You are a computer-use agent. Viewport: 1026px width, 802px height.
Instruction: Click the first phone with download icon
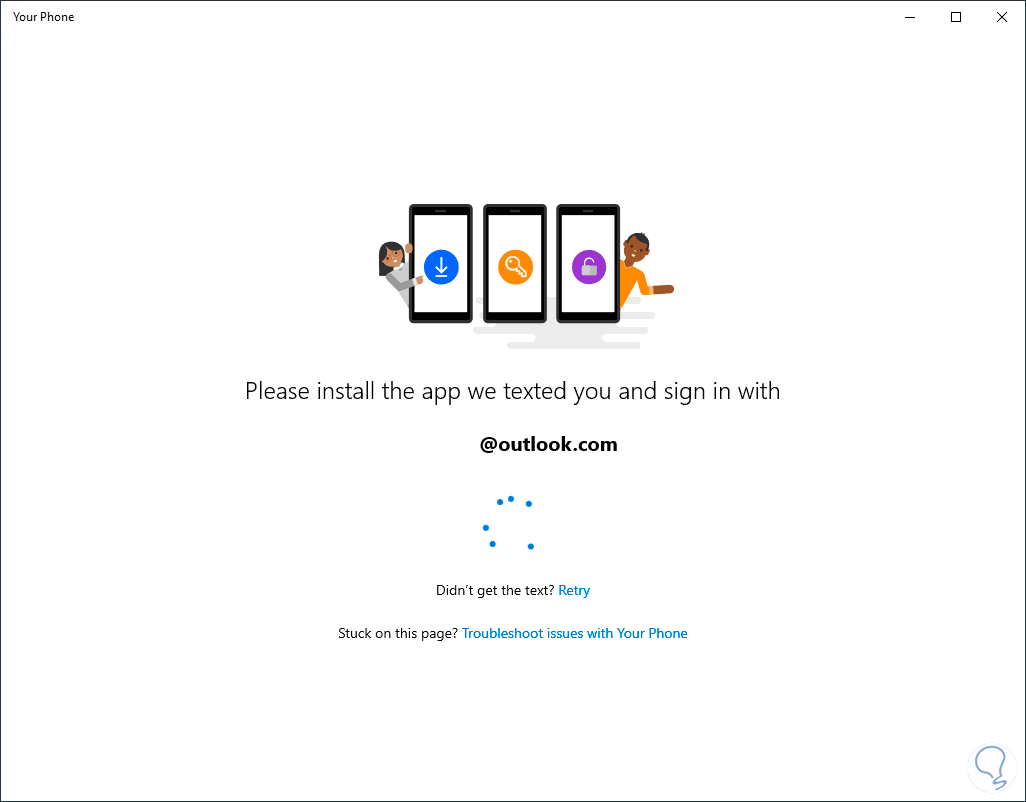click(440, 264)
